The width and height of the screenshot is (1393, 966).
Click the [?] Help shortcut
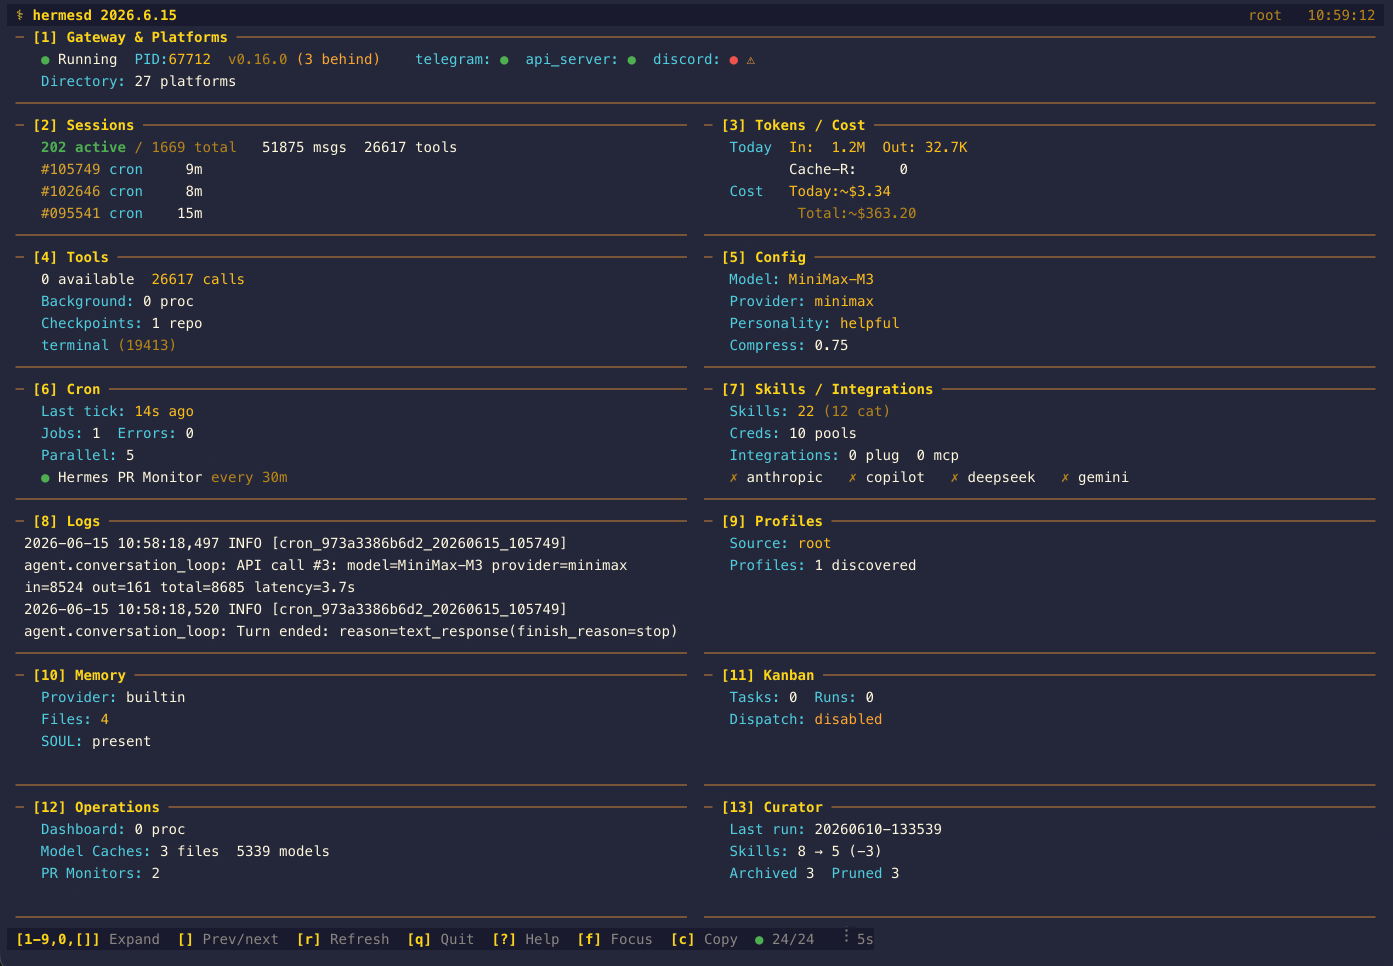click(x=526, y=939)
